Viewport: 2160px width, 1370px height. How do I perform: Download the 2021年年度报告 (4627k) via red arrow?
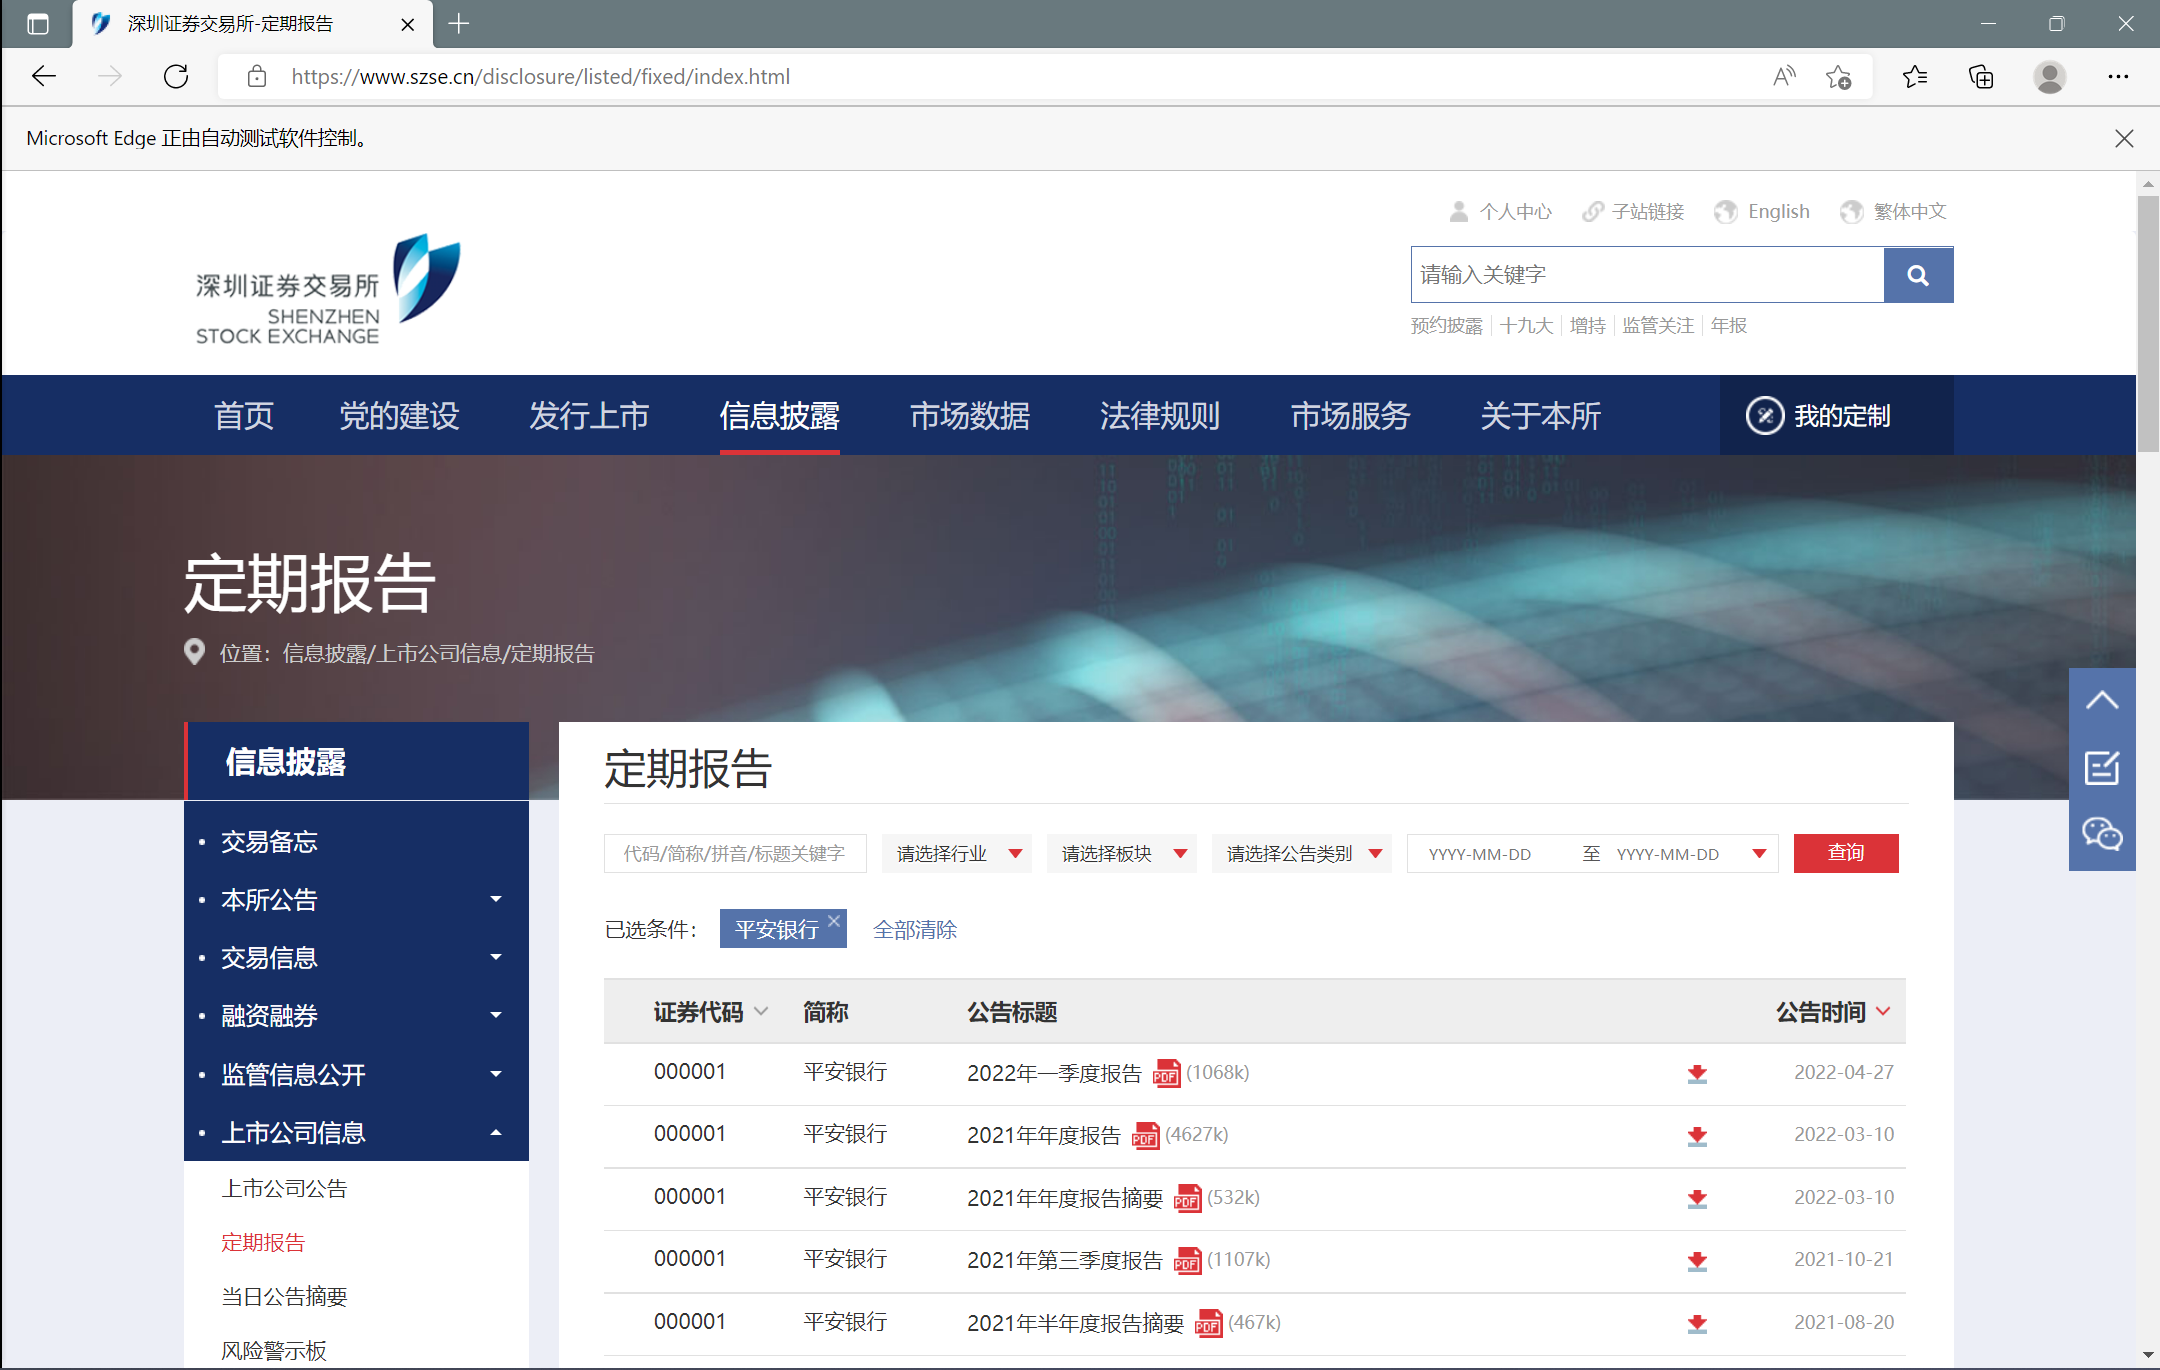click(1697, 1136)
